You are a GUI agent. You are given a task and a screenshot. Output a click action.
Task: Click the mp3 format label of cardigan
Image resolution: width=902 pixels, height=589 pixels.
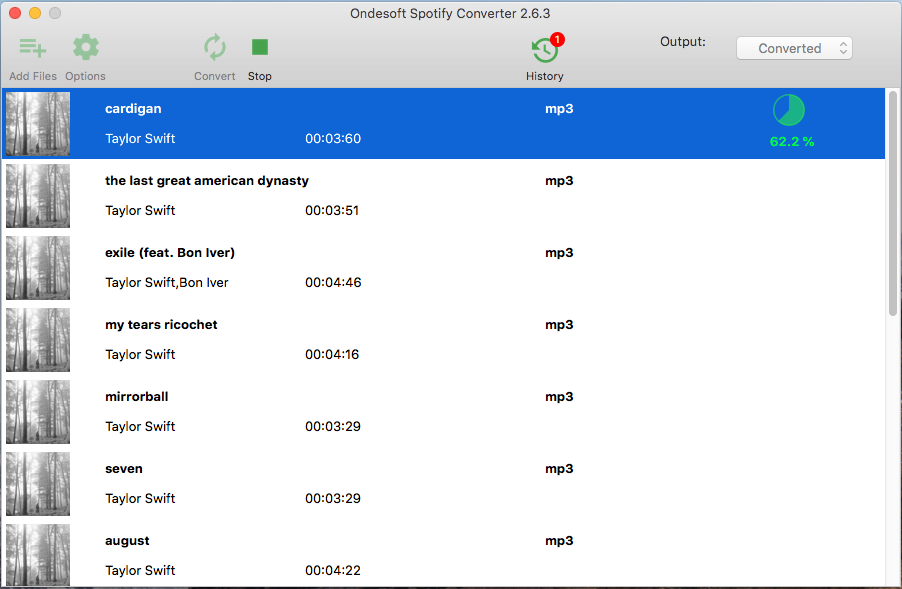(559, 109)
